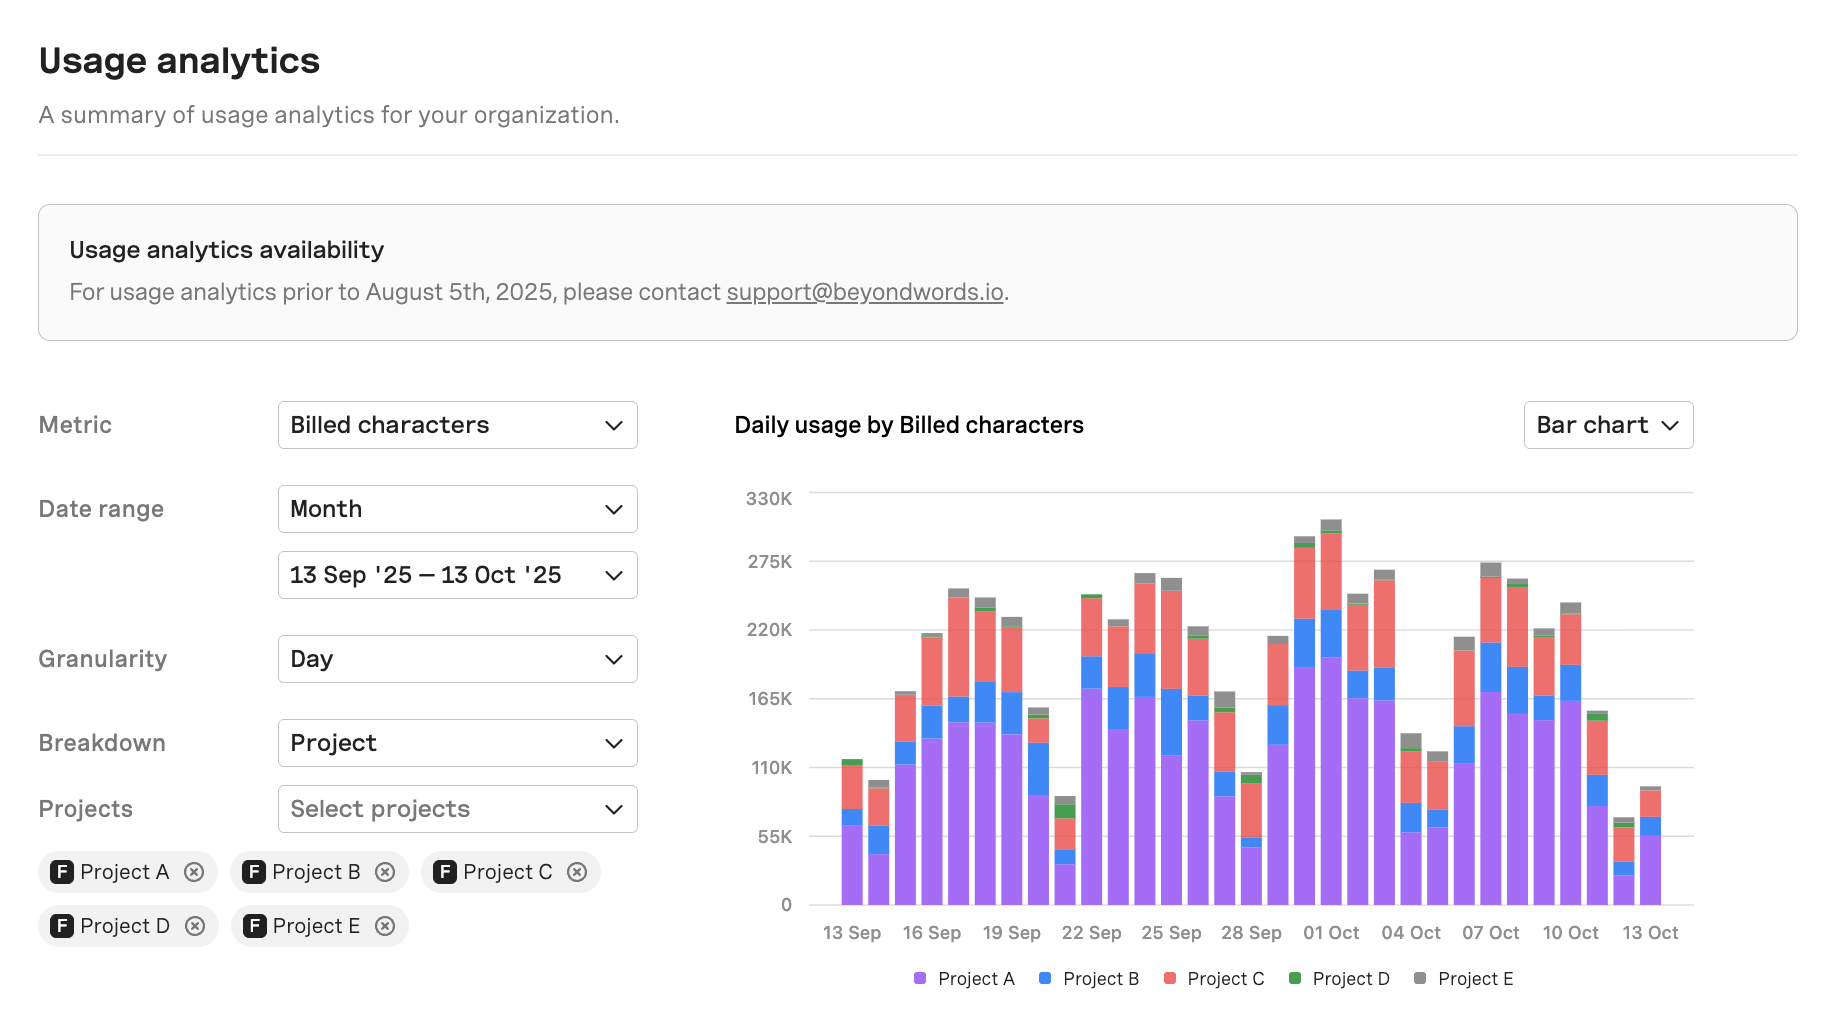Click into the Select projects field

458,809
